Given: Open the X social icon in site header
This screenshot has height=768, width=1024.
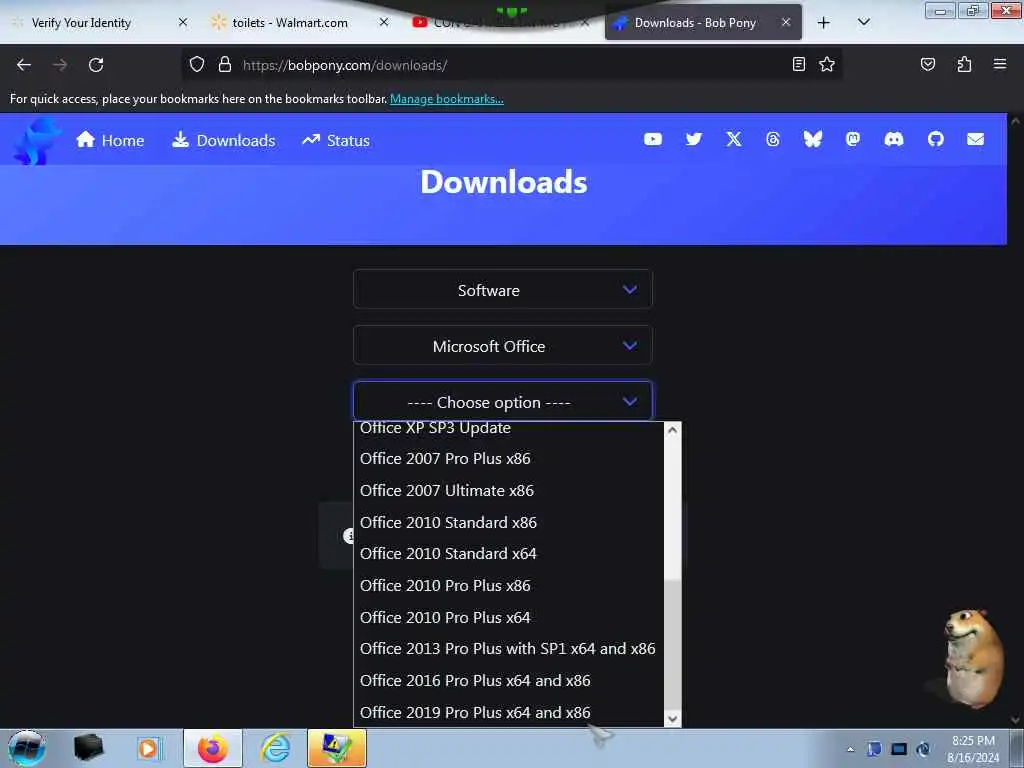Looking at the screenshot, I should [733, 139].
